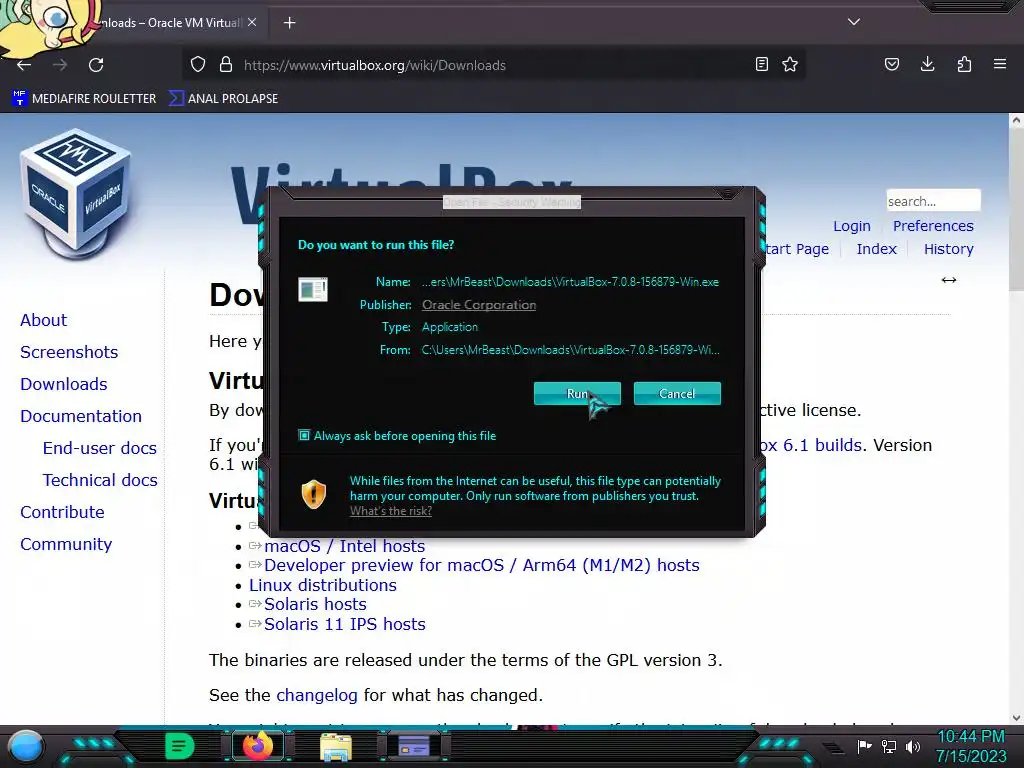The height and width of the screenshot is (768, 1024).
Task: Click the warning shield icon in dialog
Action: 314,494
